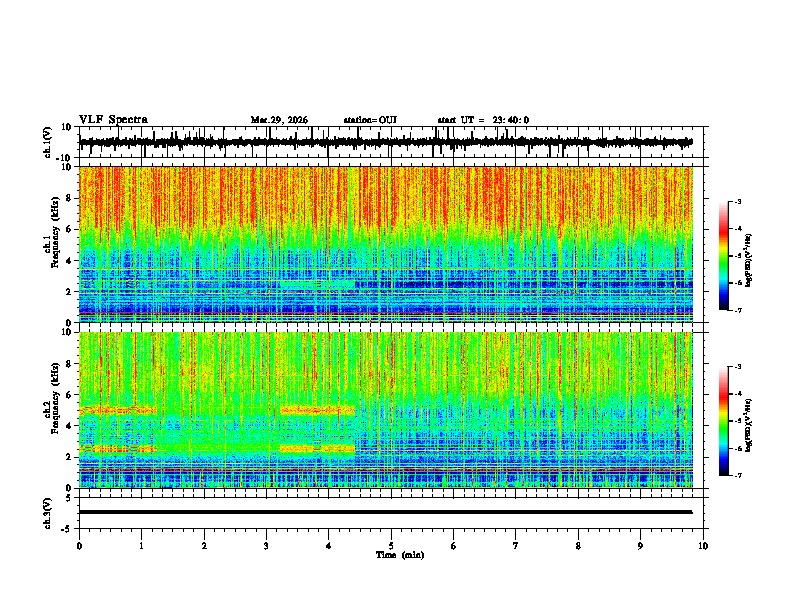Click the "VLF Spectra" title text
Image resolution: width=792 pixels, height=612 pixels.
point(113,120)
